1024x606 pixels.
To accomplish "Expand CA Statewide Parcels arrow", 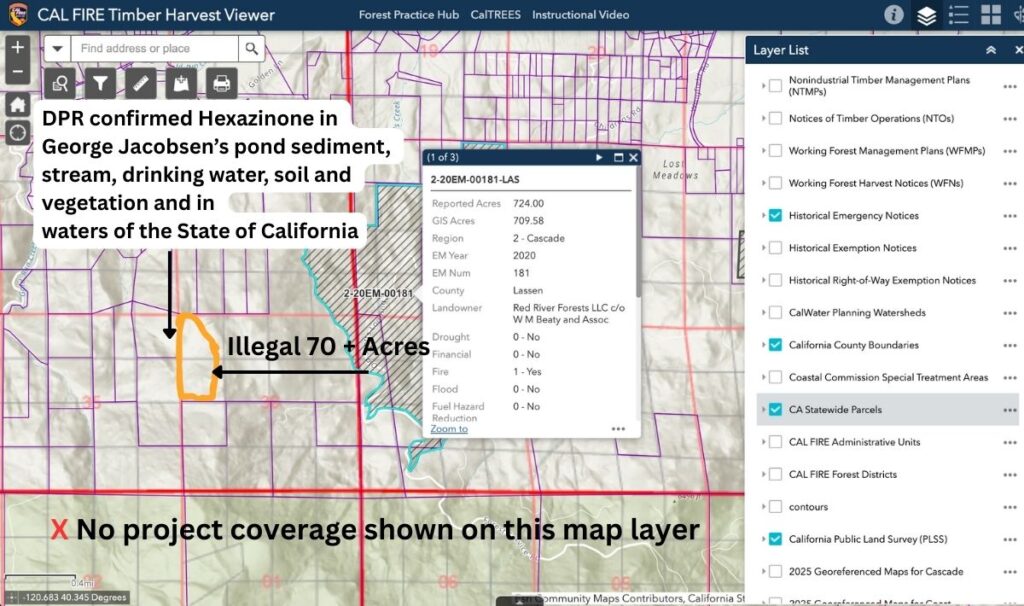I will 763,409.
